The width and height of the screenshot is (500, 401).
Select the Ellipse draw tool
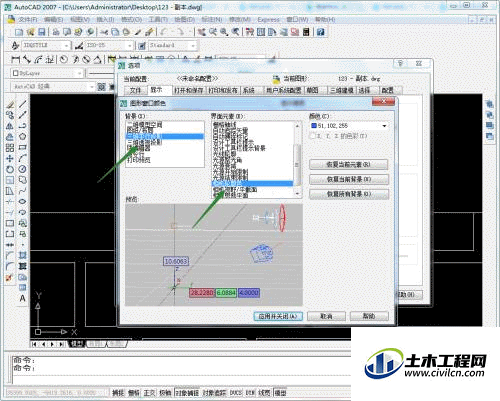(22, 201)
